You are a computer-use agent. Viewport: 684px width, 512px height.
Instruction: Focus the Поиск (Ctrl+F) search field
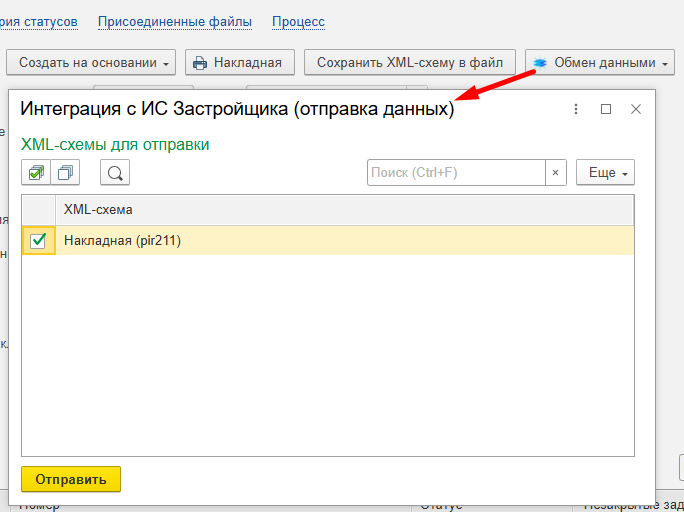click(x=455, y=173)
